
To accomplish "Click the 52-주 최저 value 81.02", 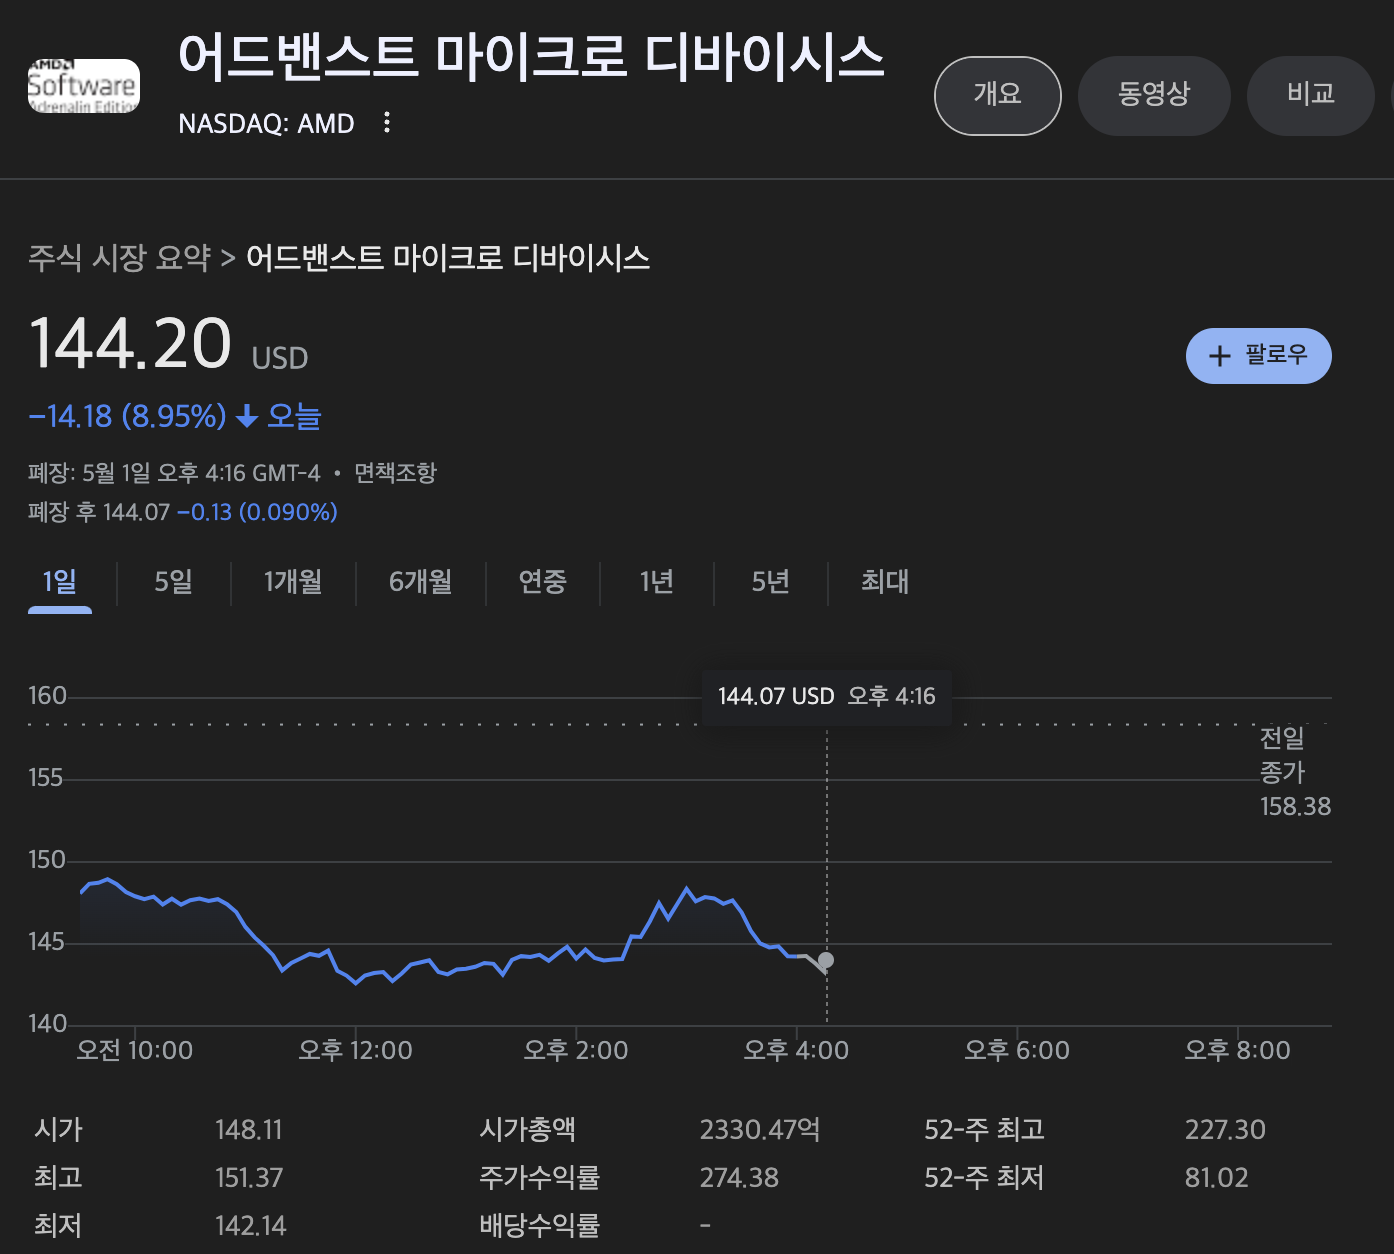I will 1217,1178.
